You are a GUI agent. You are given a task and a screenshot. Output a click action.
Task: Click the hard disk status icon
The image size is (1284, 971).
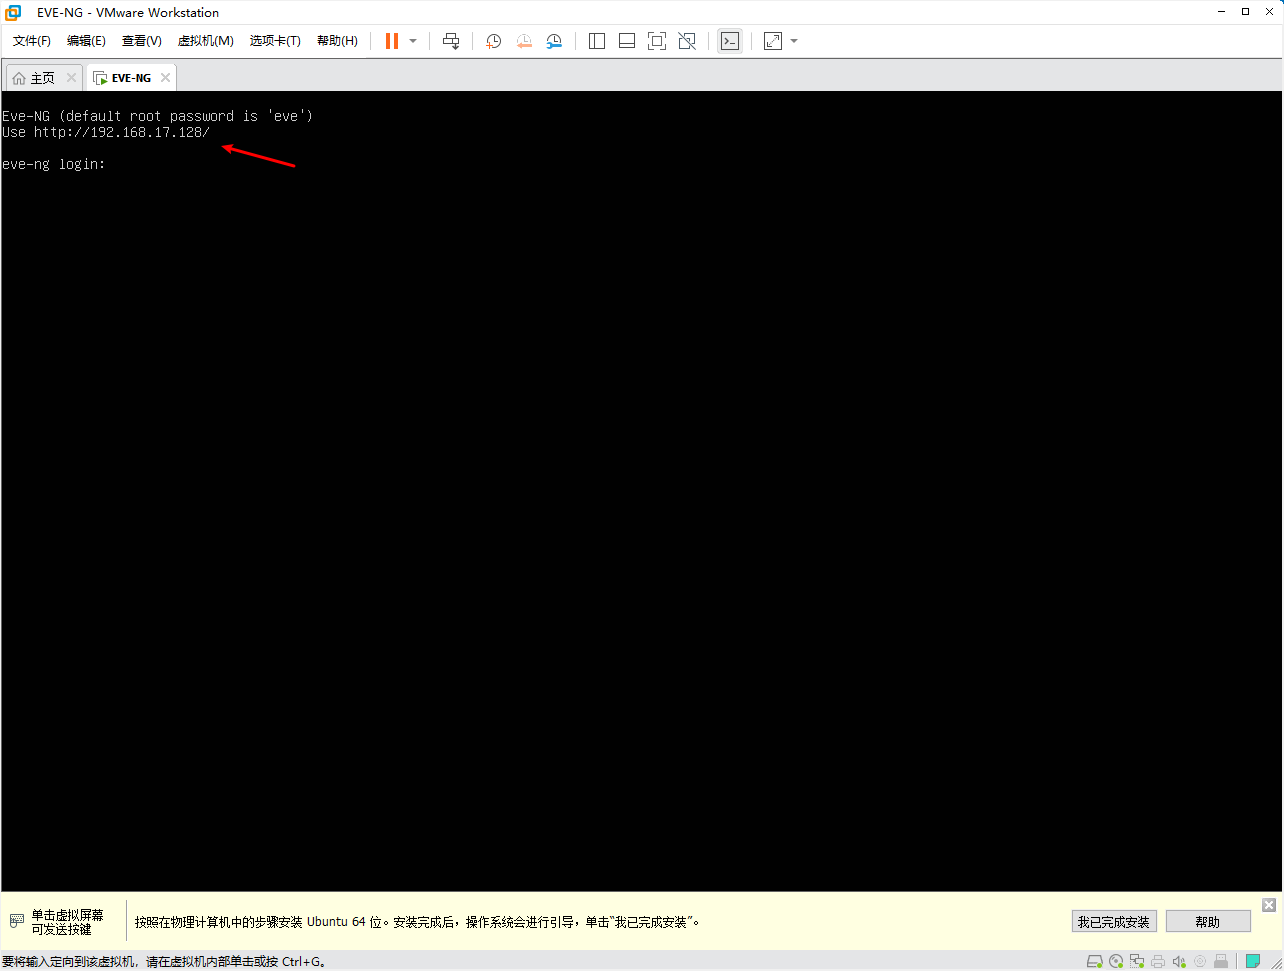1094,961
